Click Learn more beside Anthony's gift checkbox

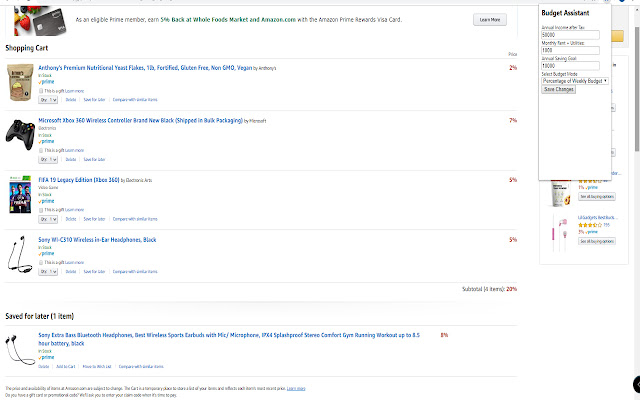click(x=75, y=91)
